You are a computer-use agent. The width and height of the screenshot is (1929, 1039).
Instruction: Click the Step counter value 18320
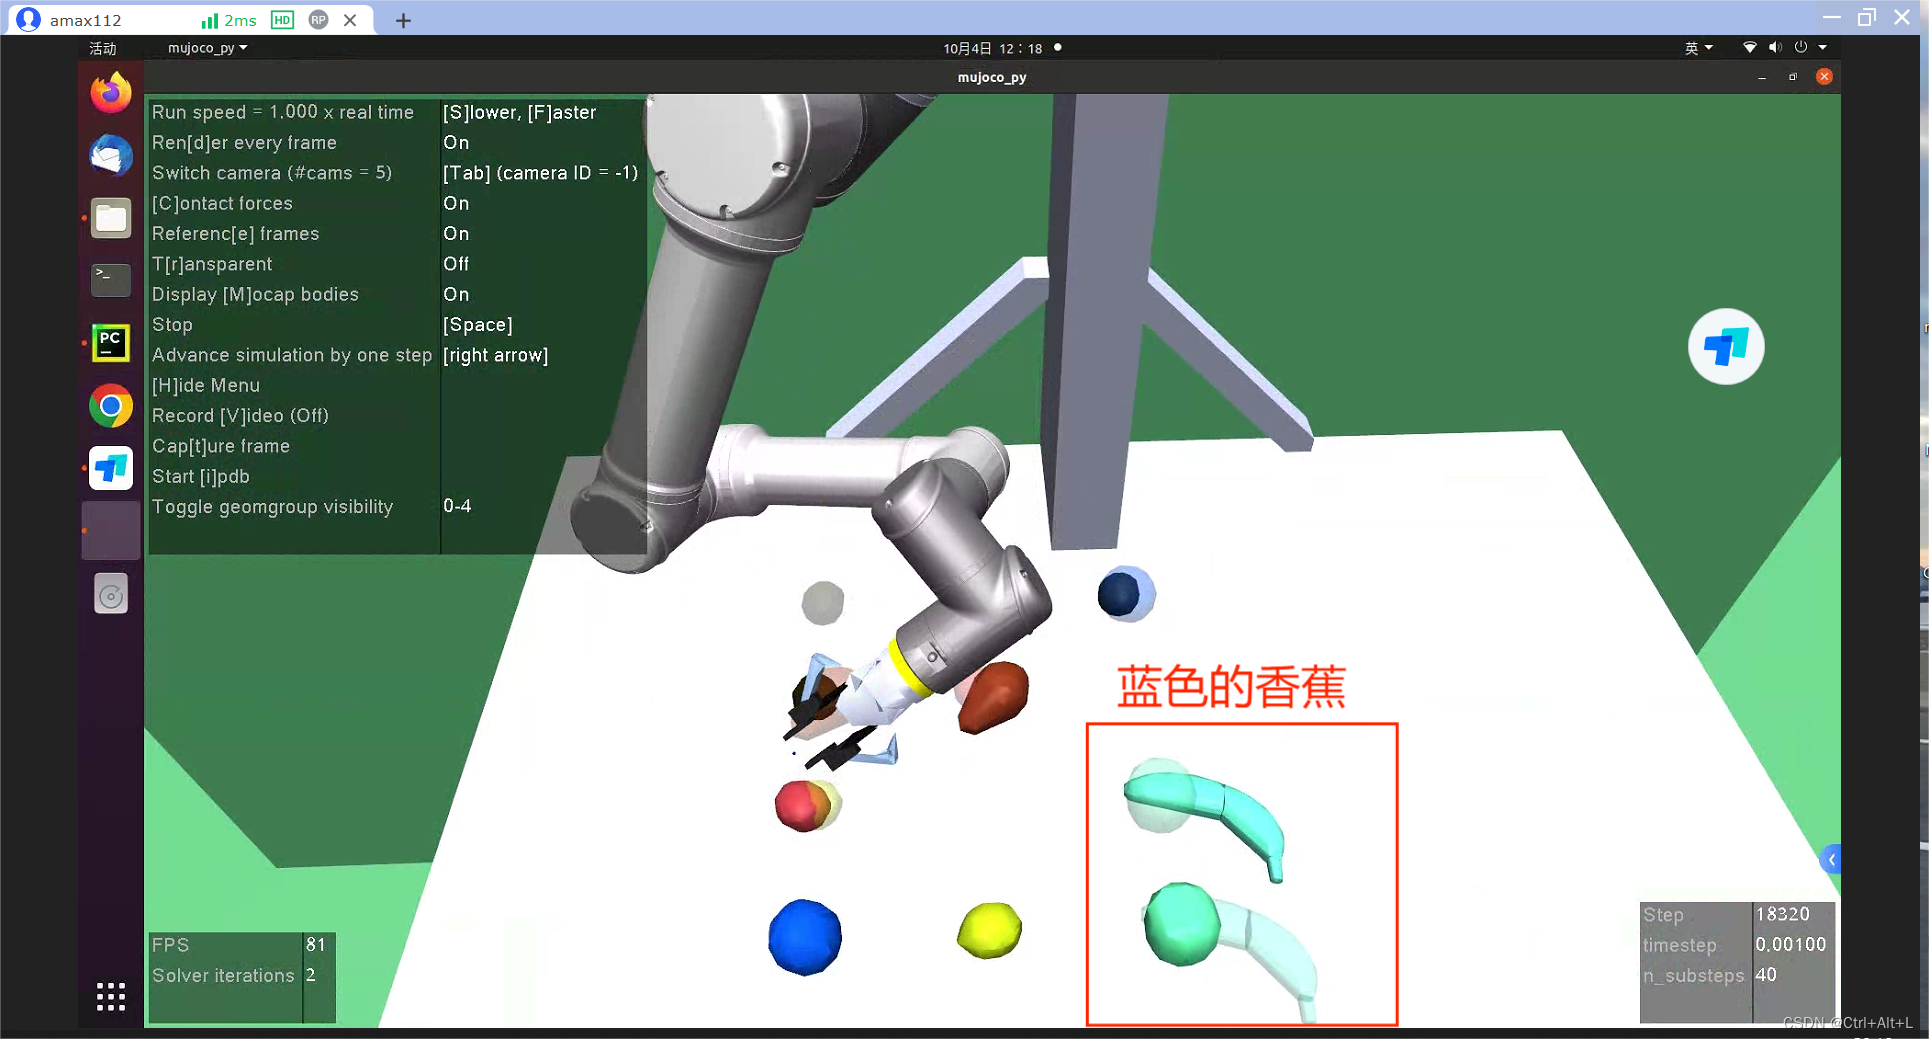click(x=1783, y=915)
